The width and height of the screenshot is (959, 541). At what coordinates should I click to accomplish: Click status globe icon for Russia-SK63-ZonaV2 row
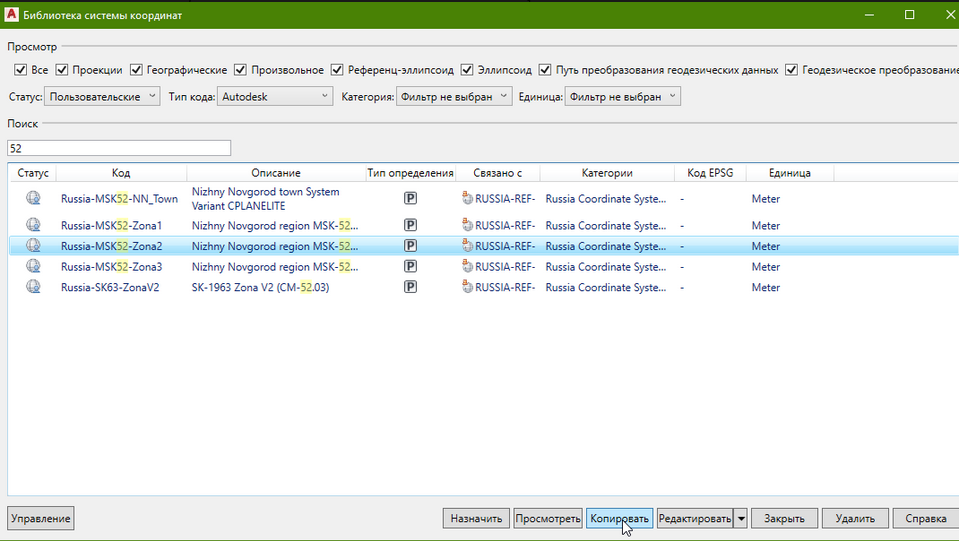point(33,287)
